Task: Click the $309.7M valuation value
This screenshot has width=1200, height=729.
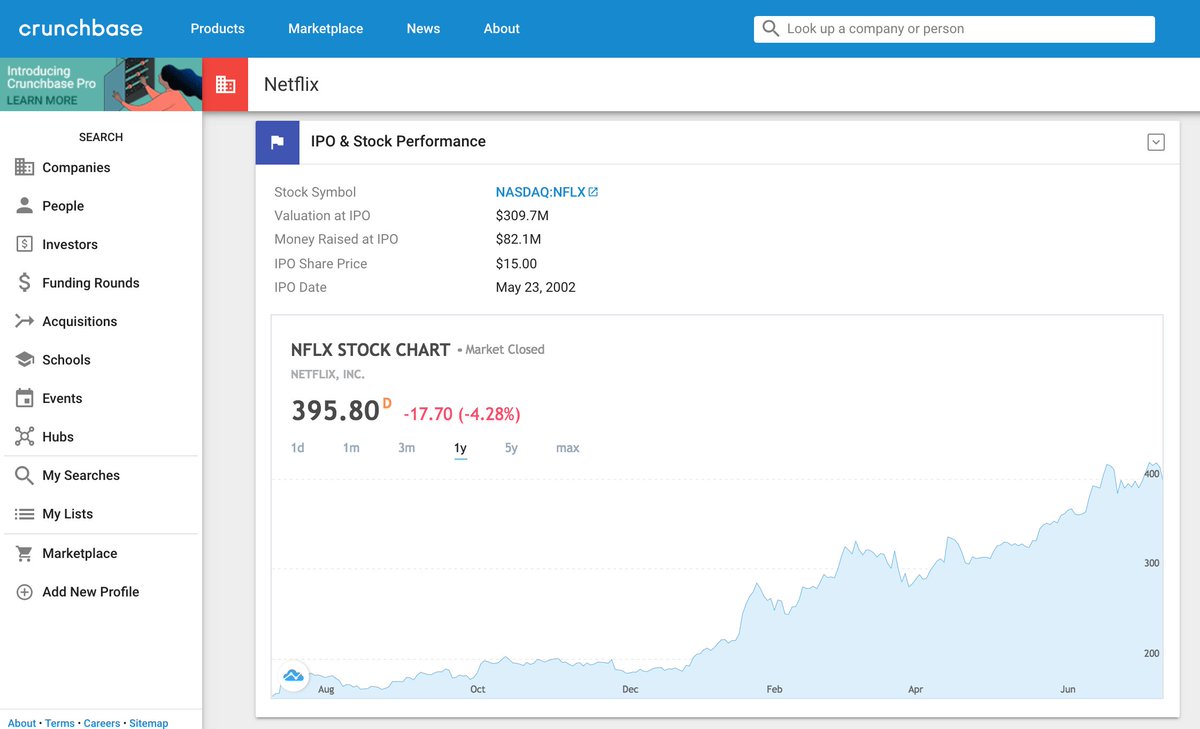Action: point(522,216)
